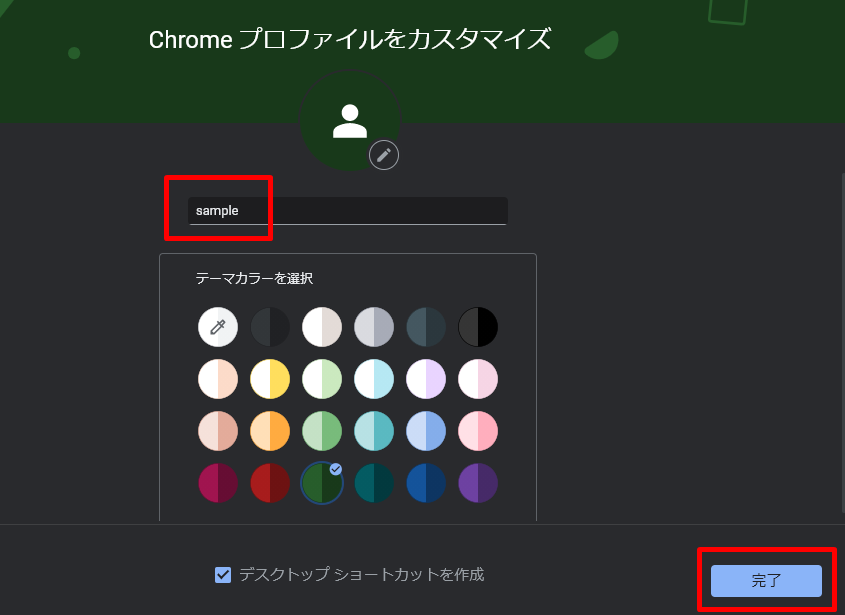Viewport: 845px width, 615px height.
Task: Choose the pink coral theme swatch
Action: click(x=478, y=431)
